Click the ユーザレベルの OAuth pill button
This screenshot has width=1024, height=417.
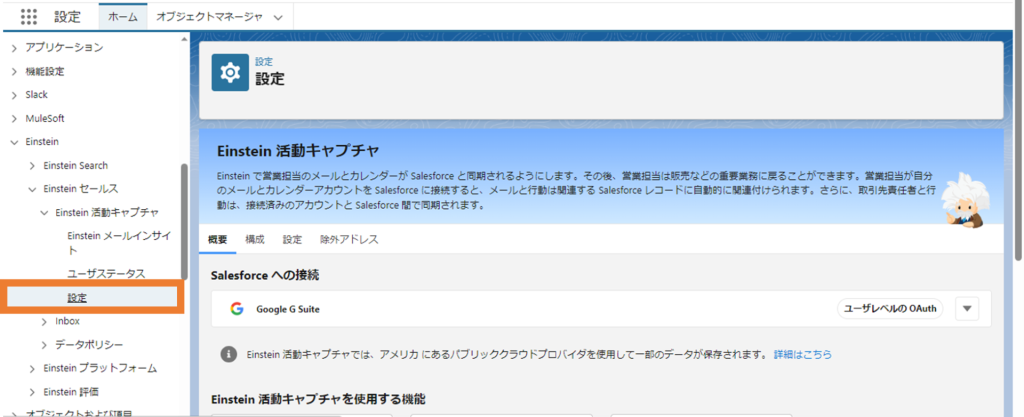coord(890,309)
